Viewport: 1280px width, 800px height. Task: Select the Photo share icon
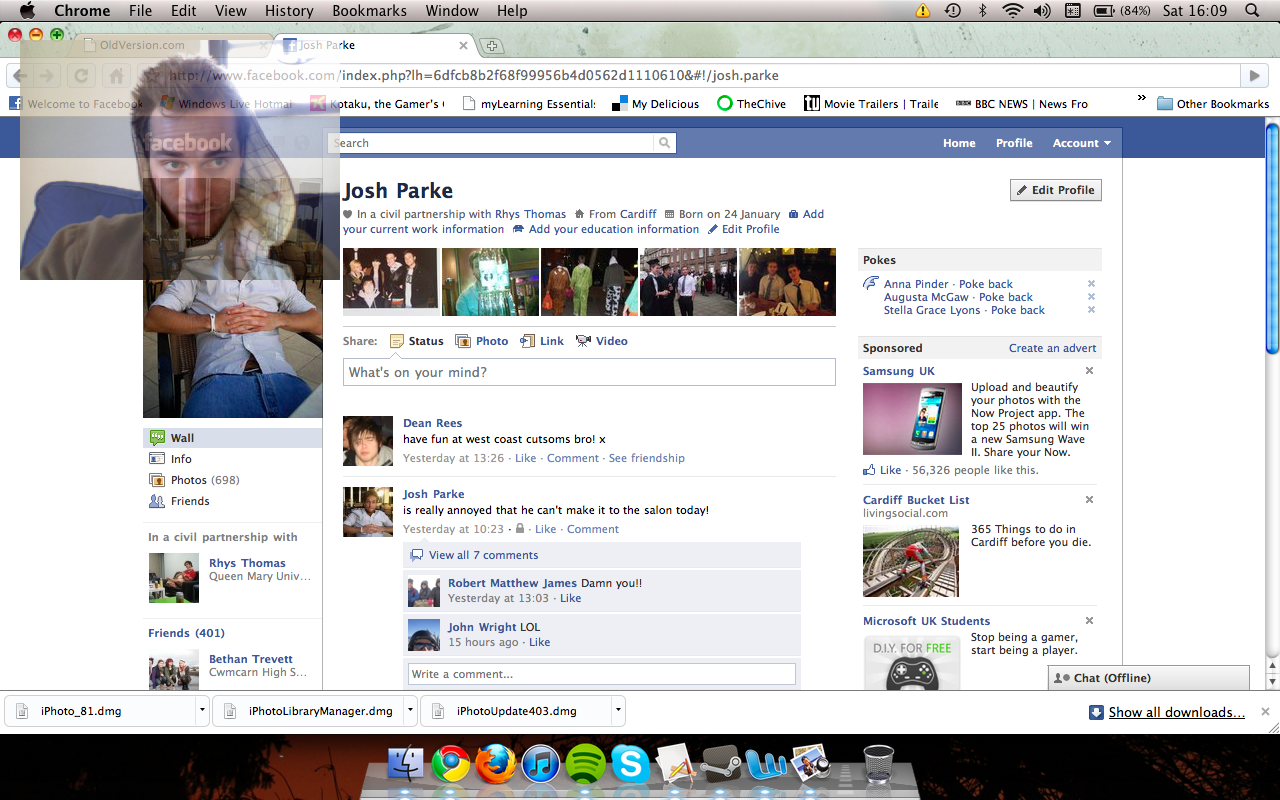[x=463, y=341]
